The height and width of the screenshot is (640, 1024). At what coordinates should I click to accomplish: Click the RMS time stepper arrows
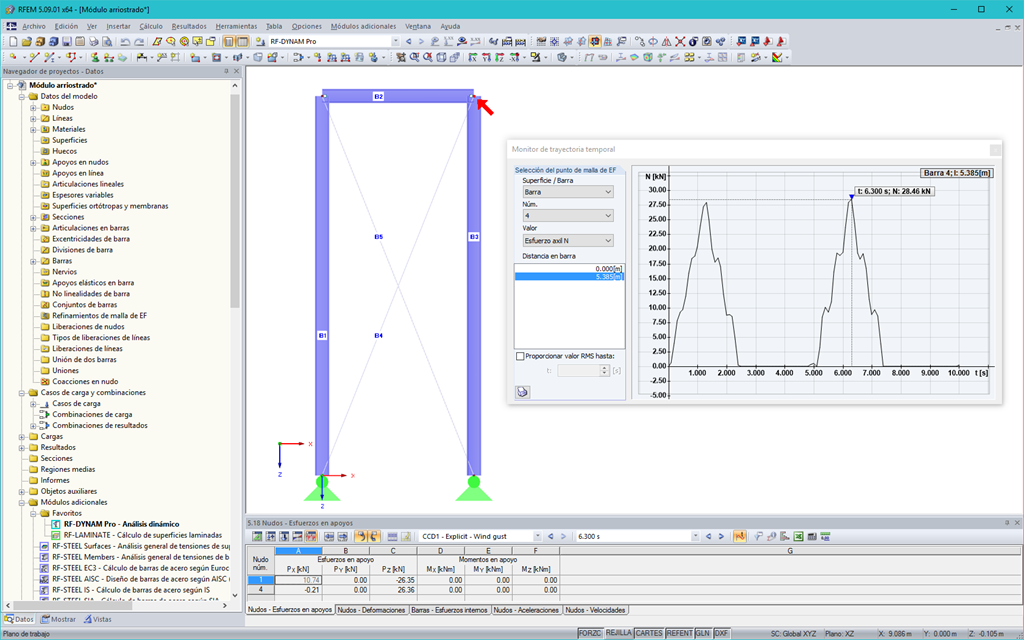coord(605,370)
